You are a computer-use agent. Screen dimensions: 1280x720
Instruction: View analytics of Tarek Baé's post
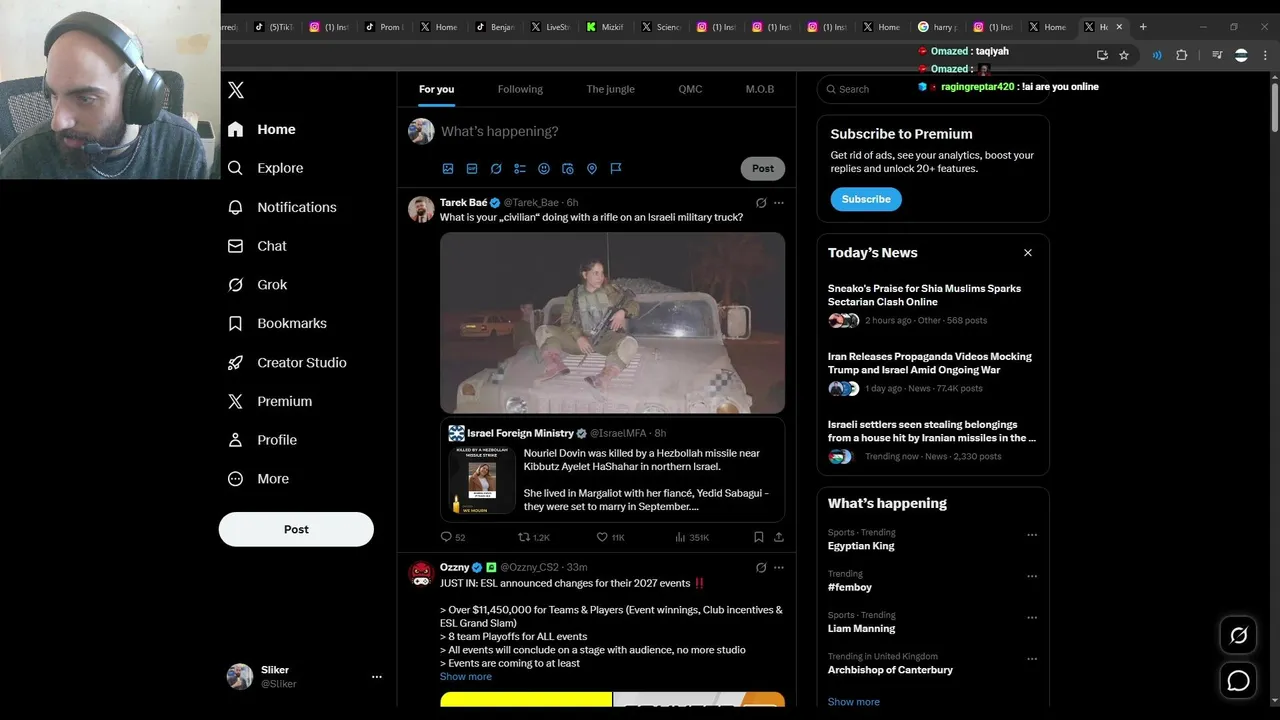692,537
